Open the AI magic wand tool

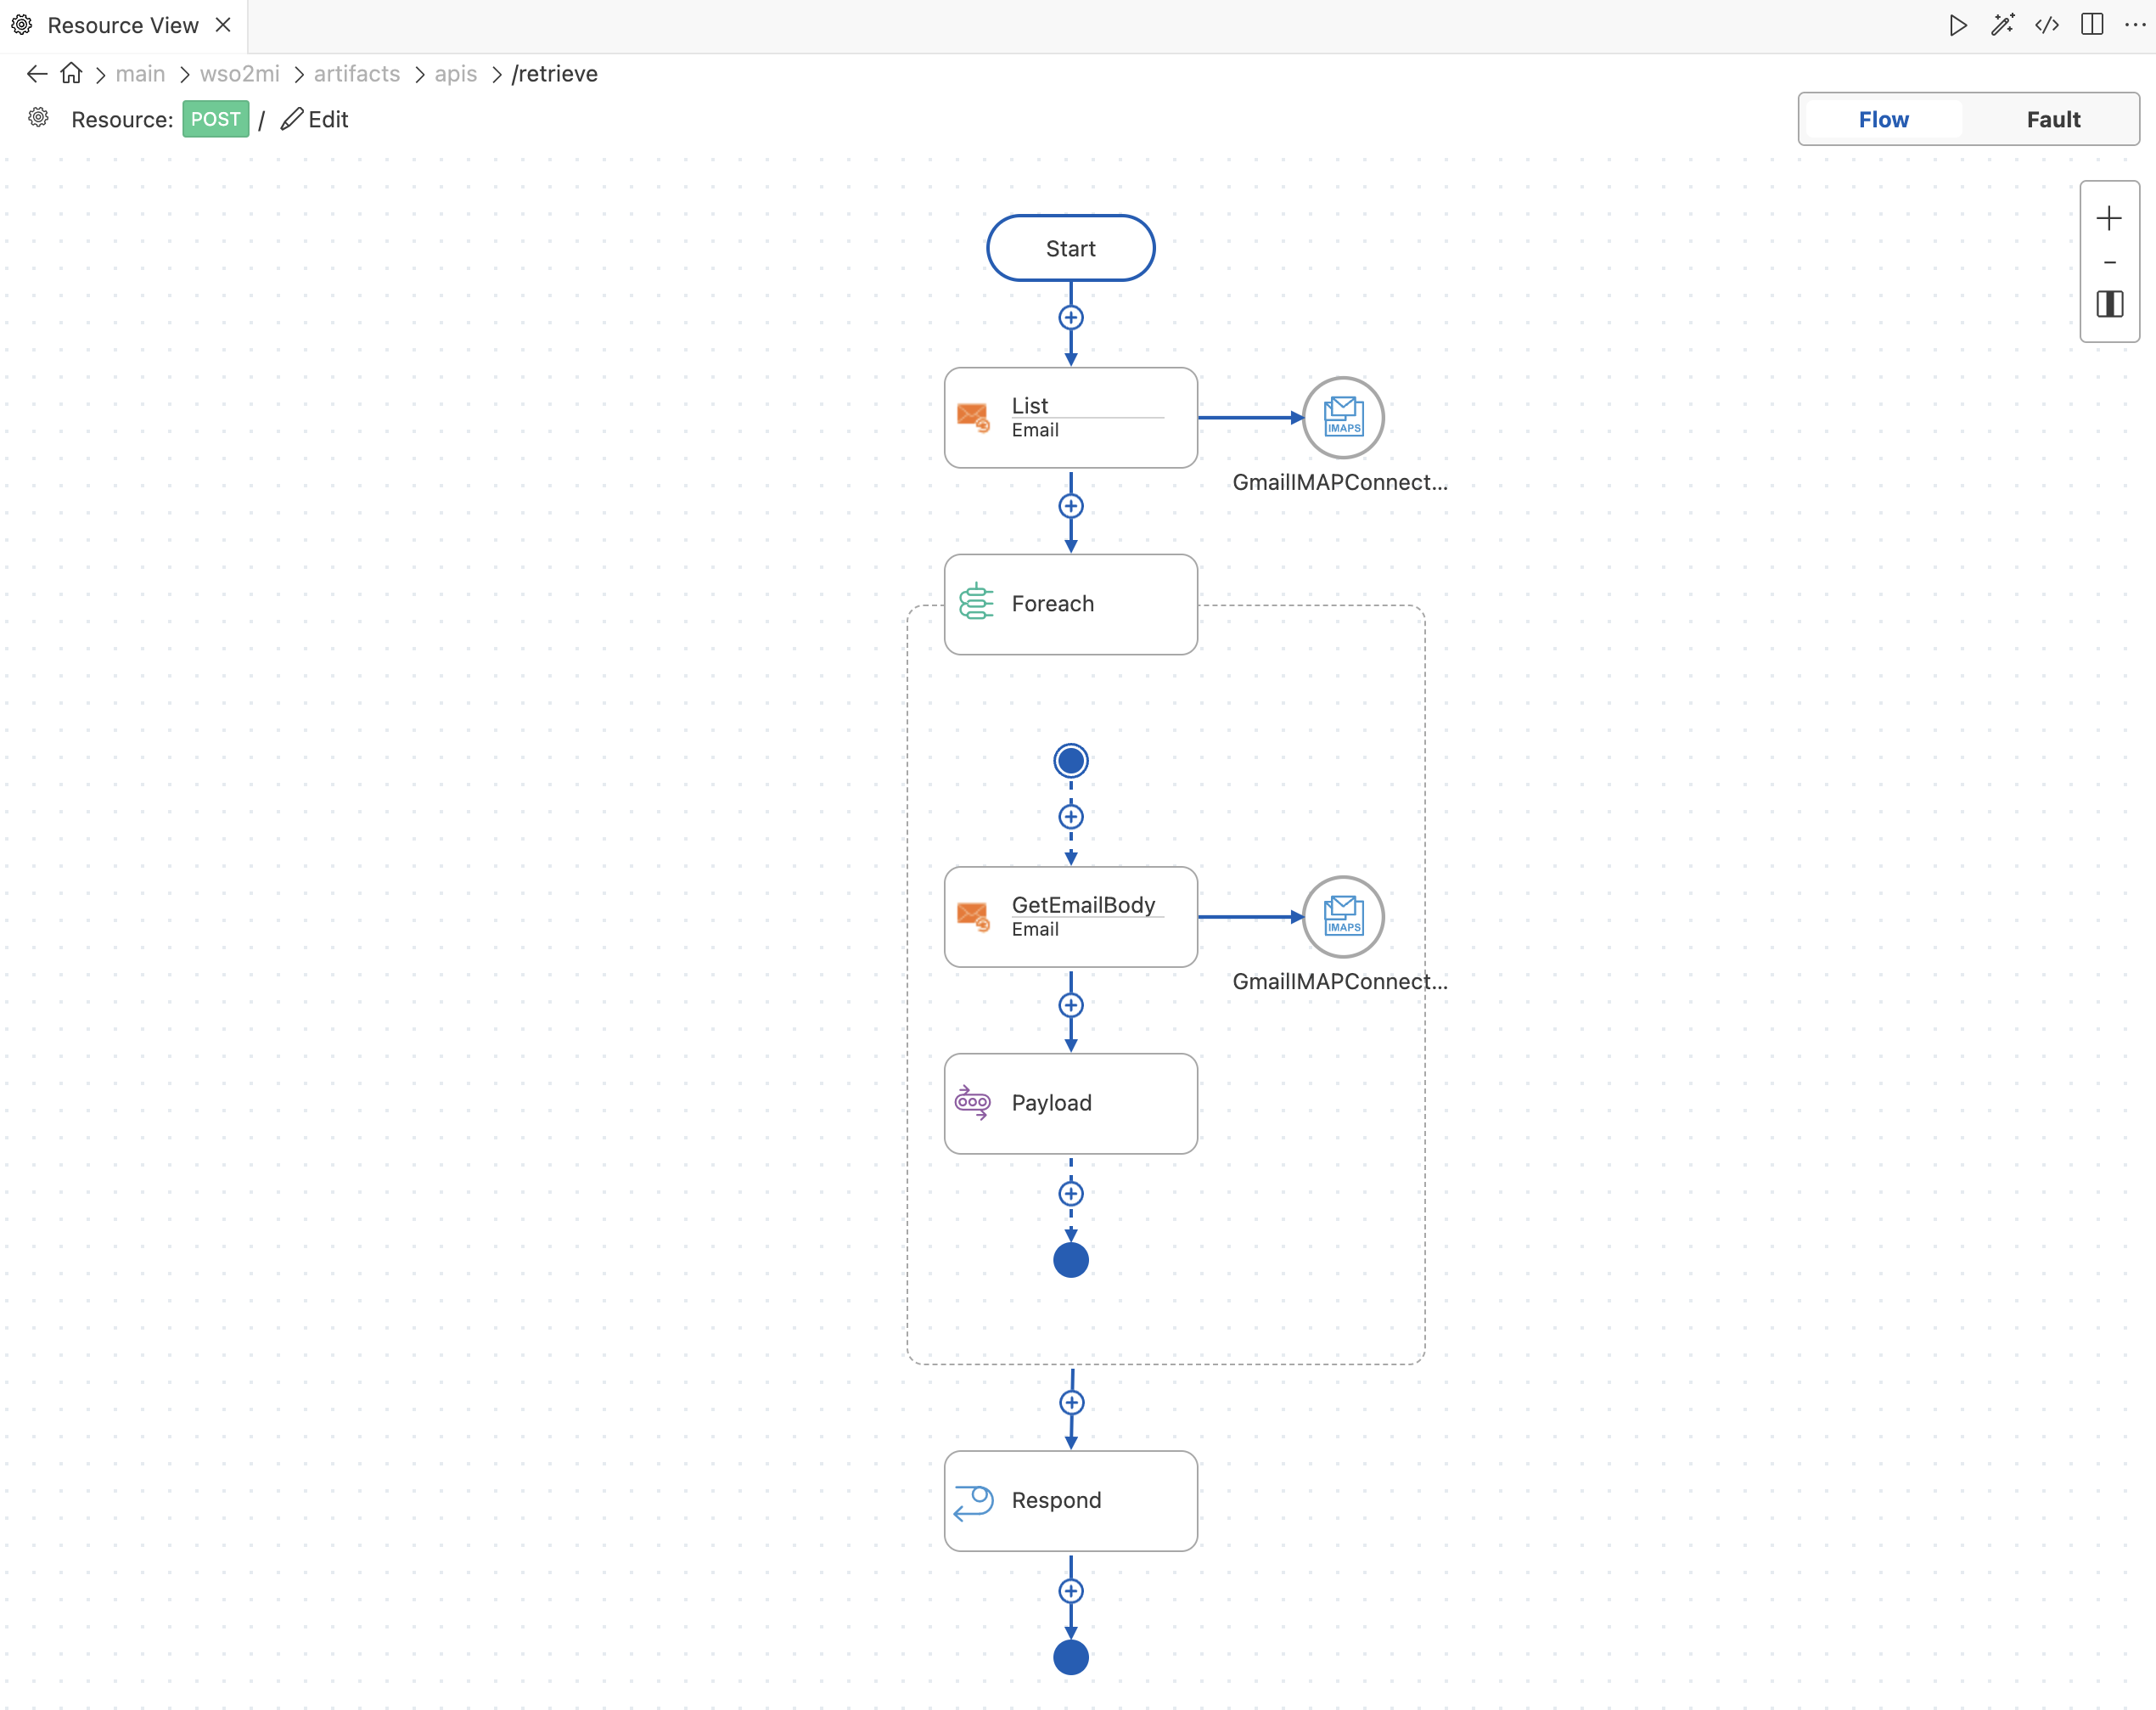coord(2002,25)
